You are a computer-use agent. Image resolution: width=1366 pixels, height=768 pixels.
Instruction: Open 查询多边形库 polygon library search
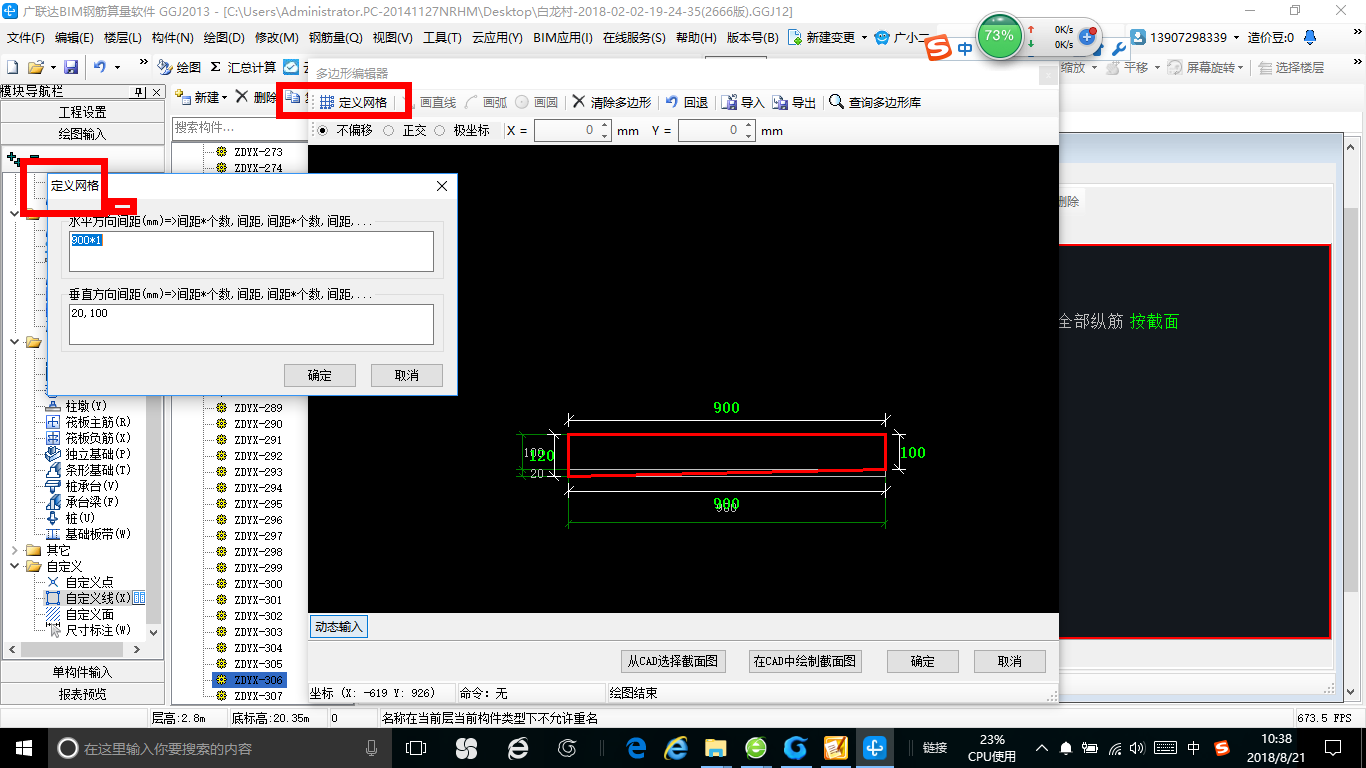[x=875, y=102]
